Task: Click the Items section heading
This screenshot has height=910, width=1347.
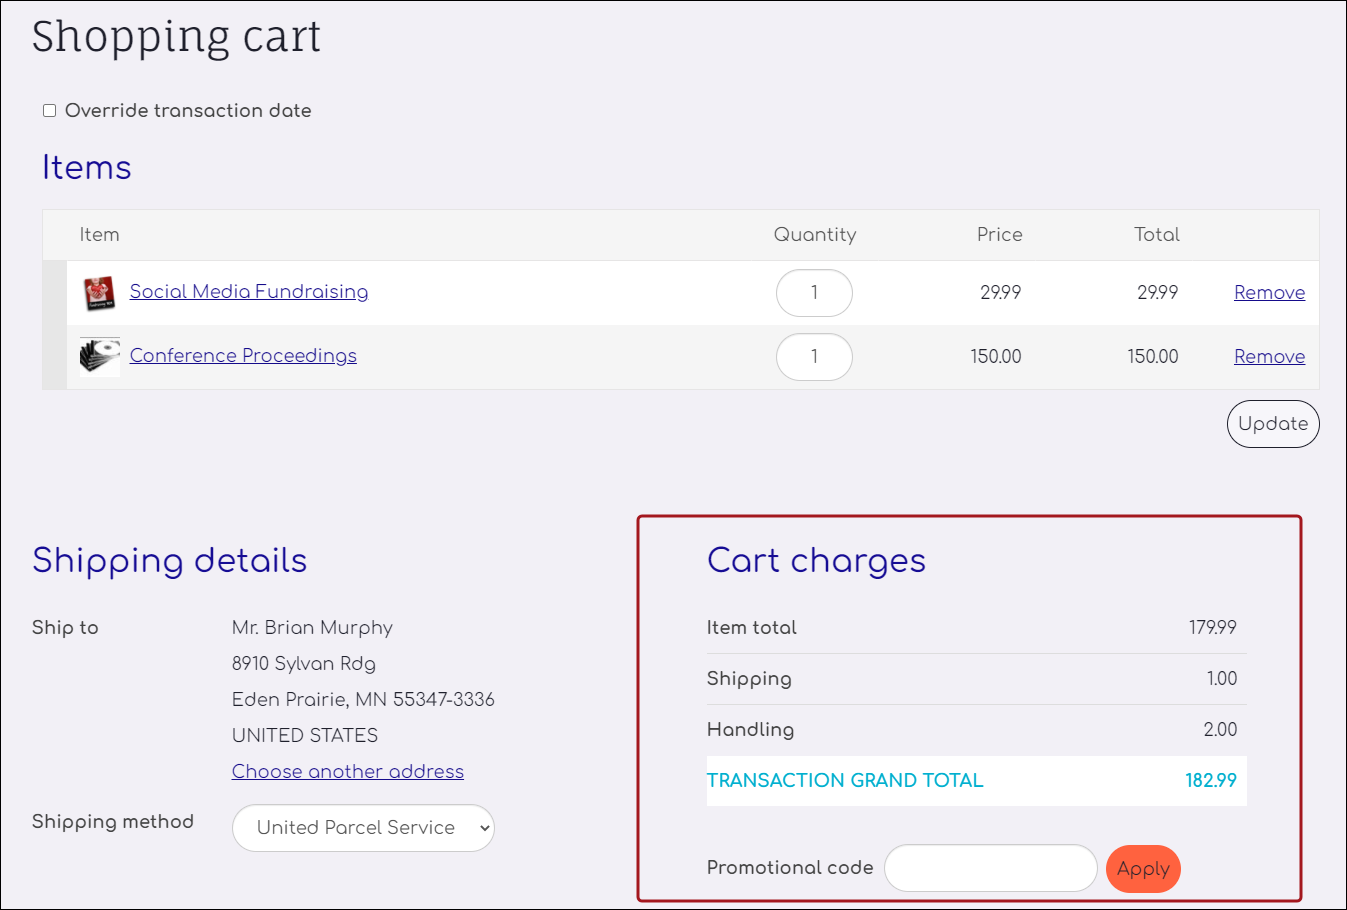Action: (86, 167)
